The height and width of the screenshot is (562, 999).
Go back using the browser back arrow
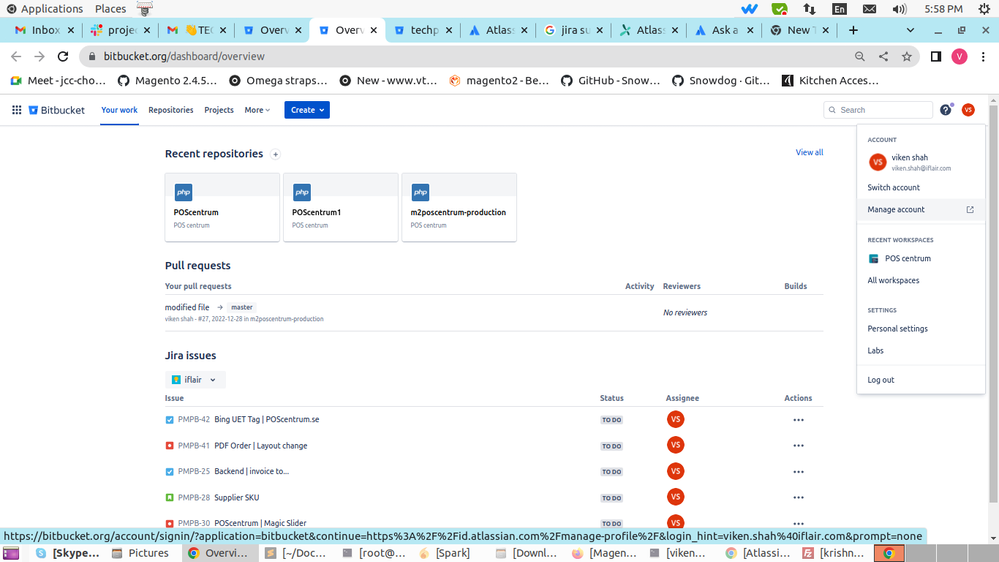coord(16,56)
